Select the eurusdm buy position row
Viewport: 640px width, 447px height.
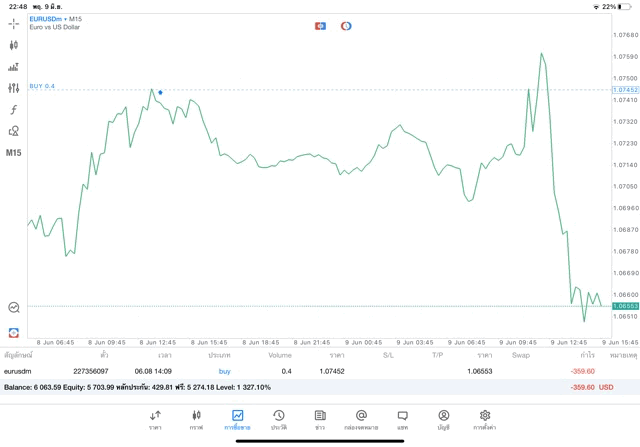coord(300,371)
